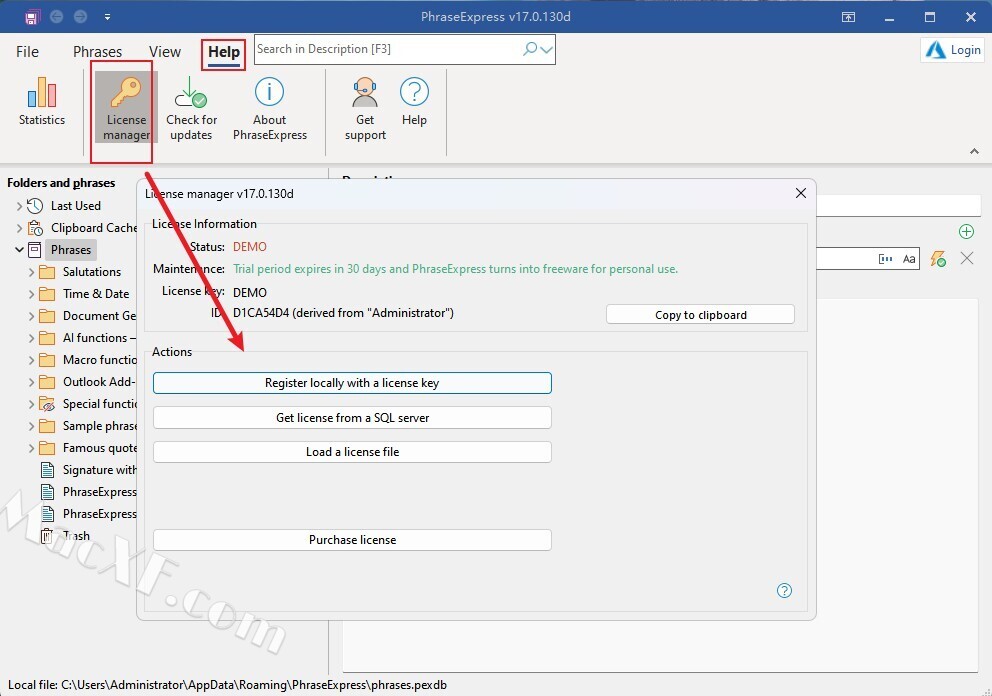
Task: Select the Time & Date folder
Action: click(x=96, y=294)
